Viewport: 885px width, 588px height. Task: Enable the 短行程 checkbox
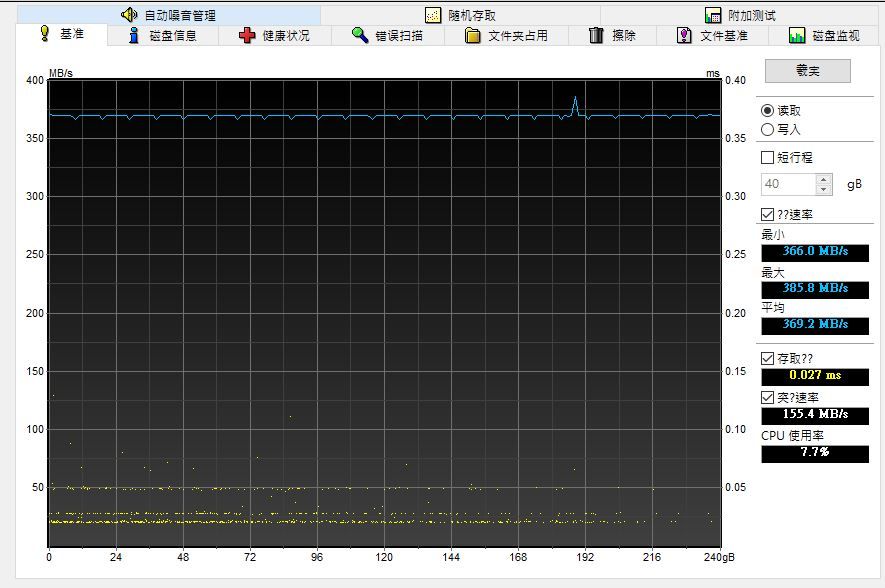(767, 157)
